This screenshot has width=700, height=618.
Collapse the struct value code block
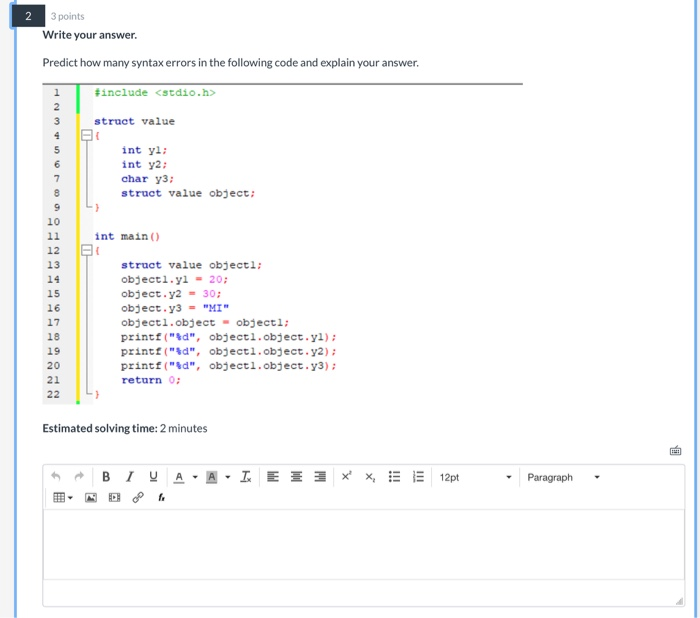pos(87,135)
